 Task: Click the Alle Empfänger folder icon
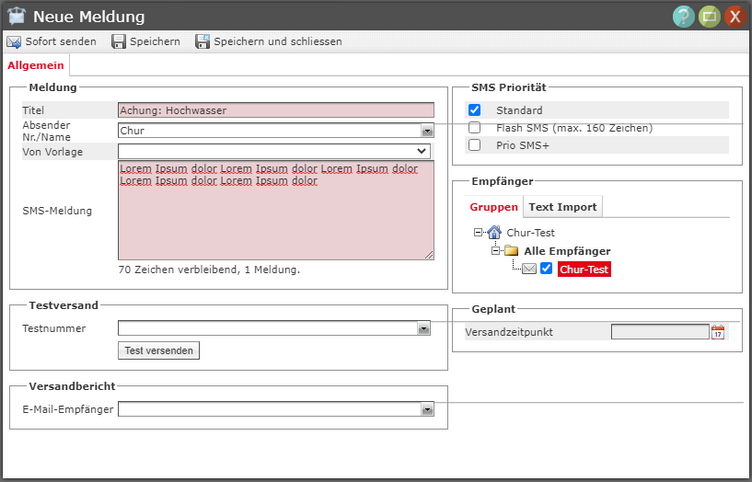click(x=511, y=251)
